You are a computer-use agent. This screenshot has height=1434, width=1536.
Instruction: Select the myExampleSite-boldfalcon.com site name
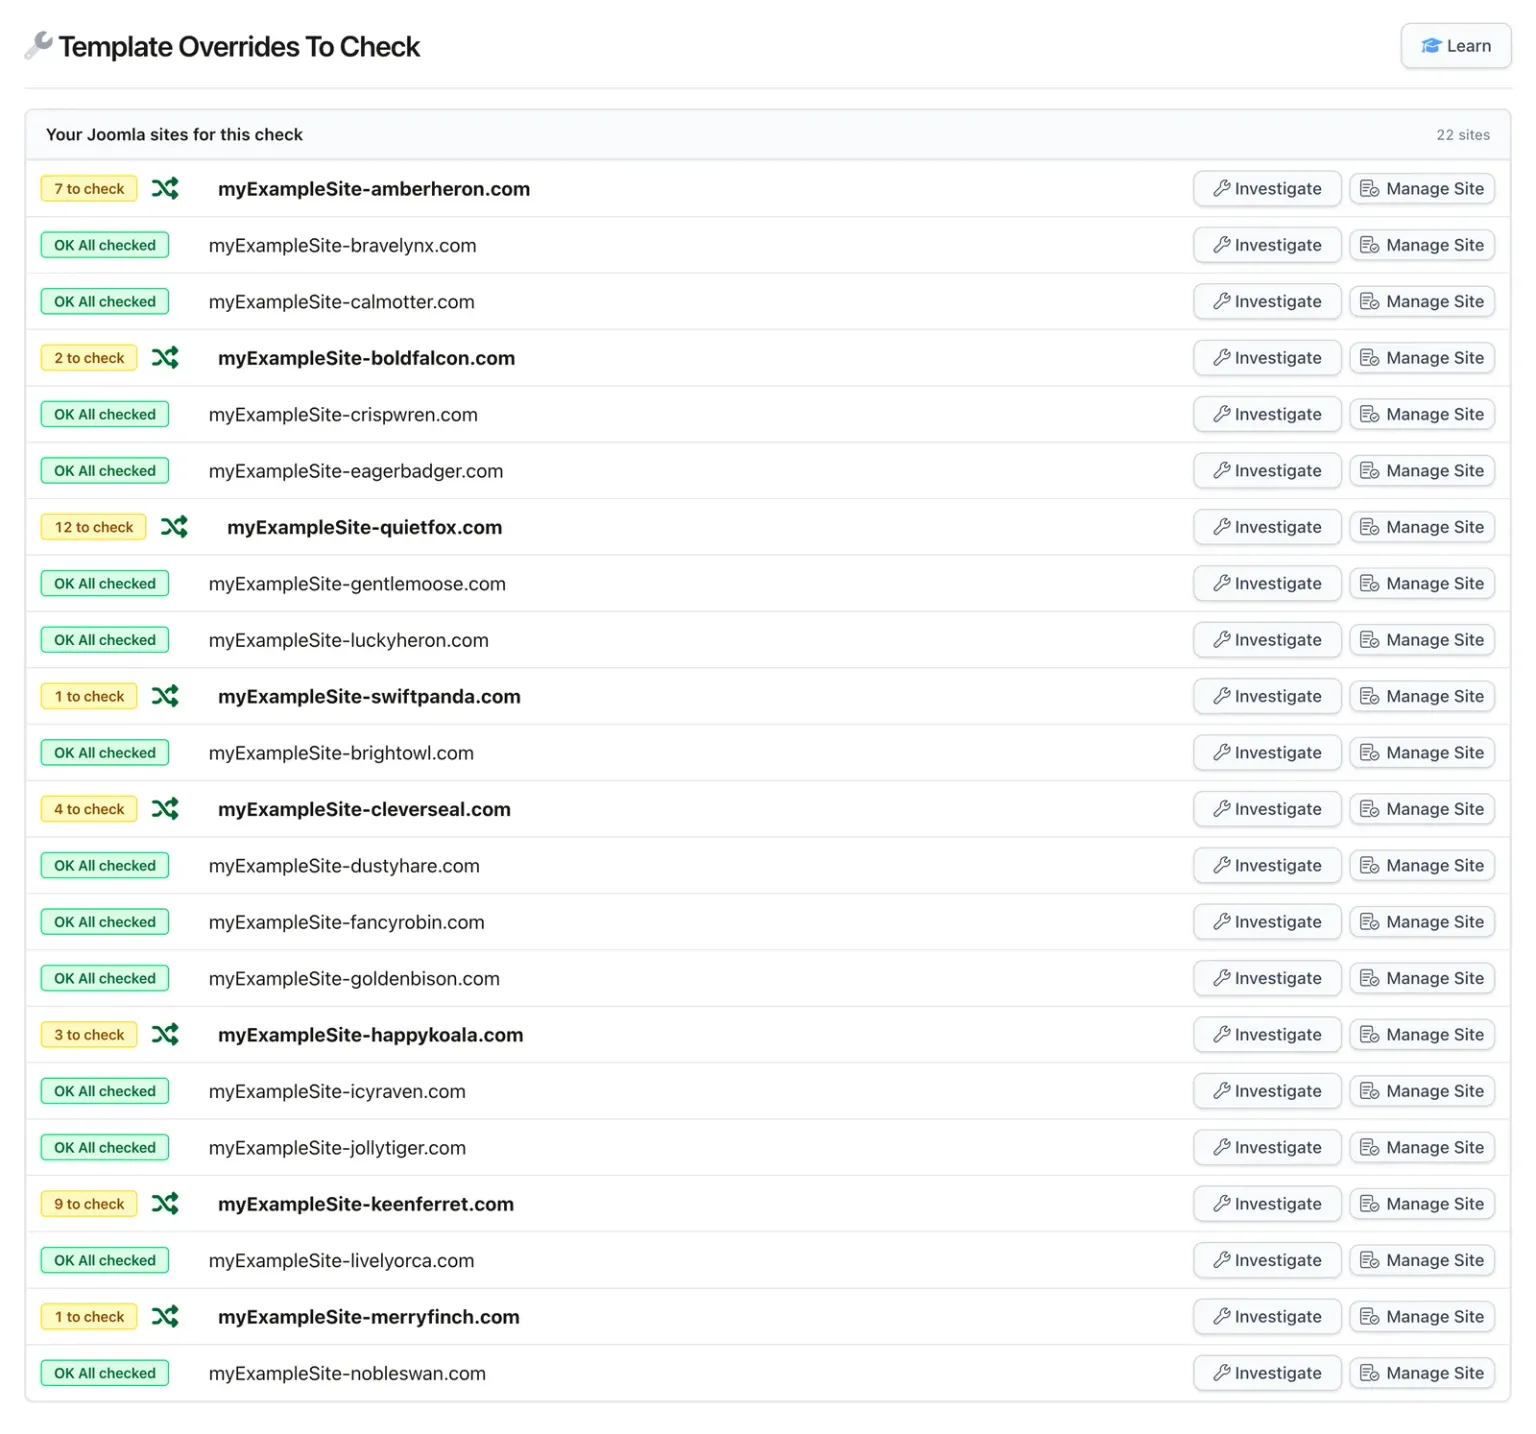(366, 358)
